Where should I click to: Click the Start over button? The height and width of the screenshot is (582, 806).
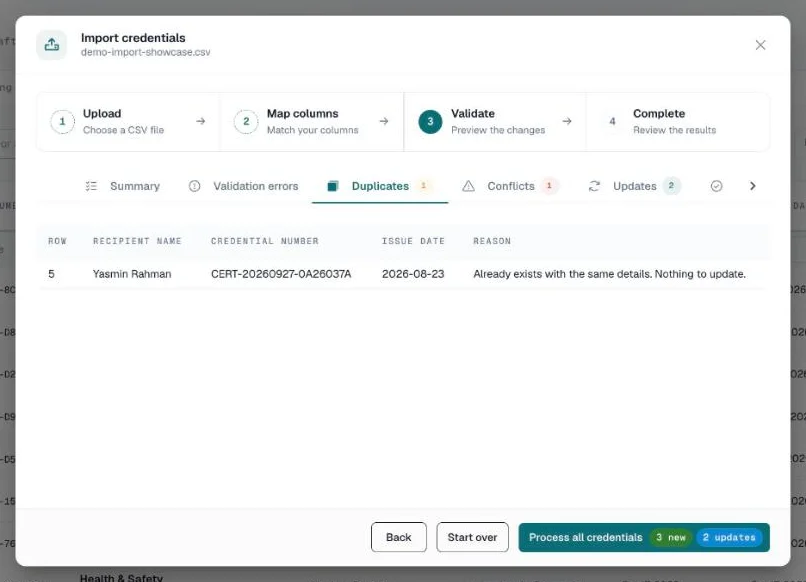click(x=472, y=537)
